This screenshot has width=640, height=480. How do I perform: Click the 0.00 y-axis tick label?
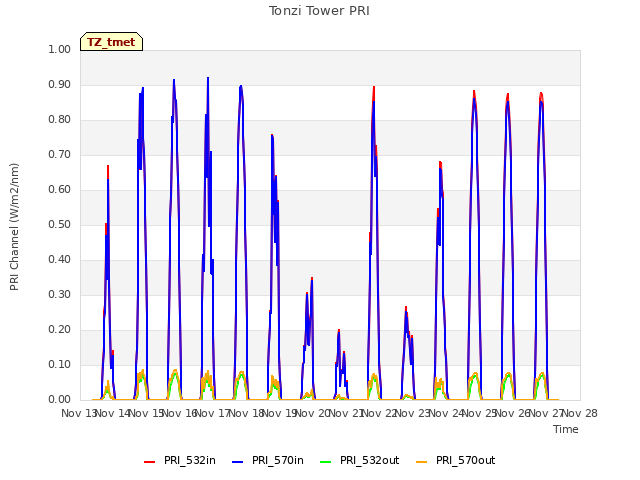coord(60,400)
